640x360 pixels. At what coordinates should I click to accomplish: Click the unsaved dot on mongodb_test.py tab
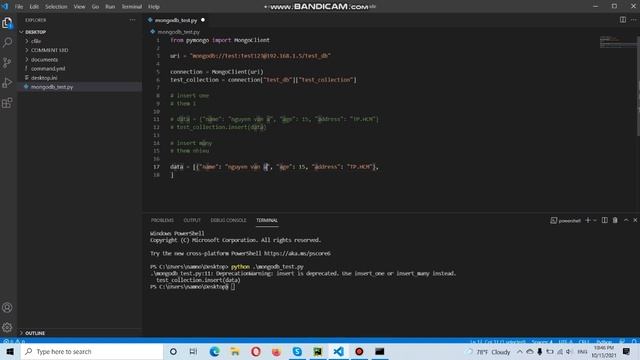203,20
